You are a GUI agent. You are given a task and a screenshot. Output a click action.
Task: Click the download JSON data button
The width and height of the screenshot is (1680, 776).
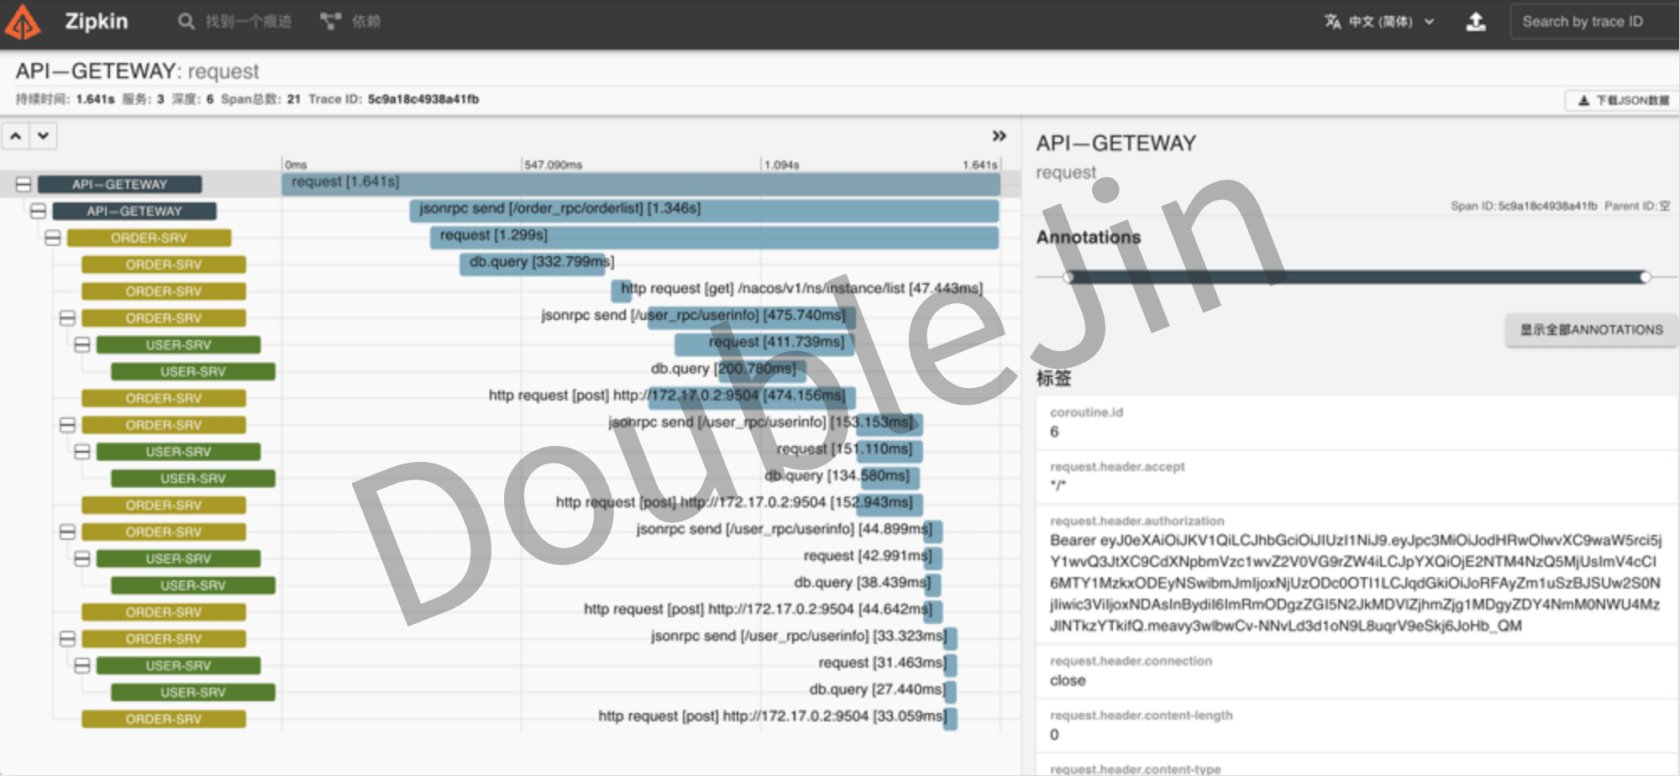pyautogui.click(x=1622, y=100)
